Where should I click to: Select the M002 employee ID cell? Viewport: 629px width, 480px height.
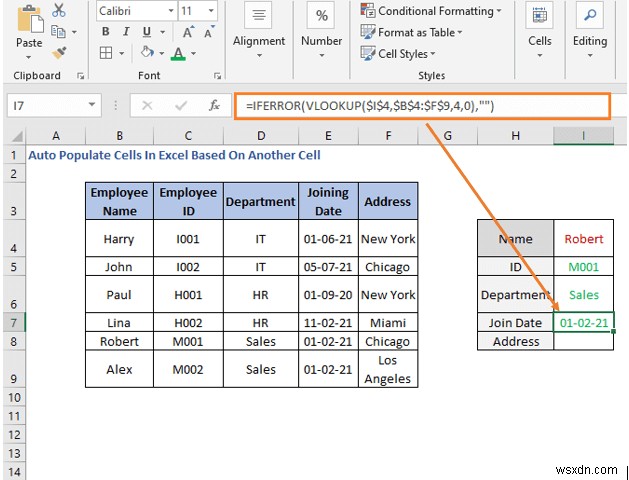click(x=188, y=369)
